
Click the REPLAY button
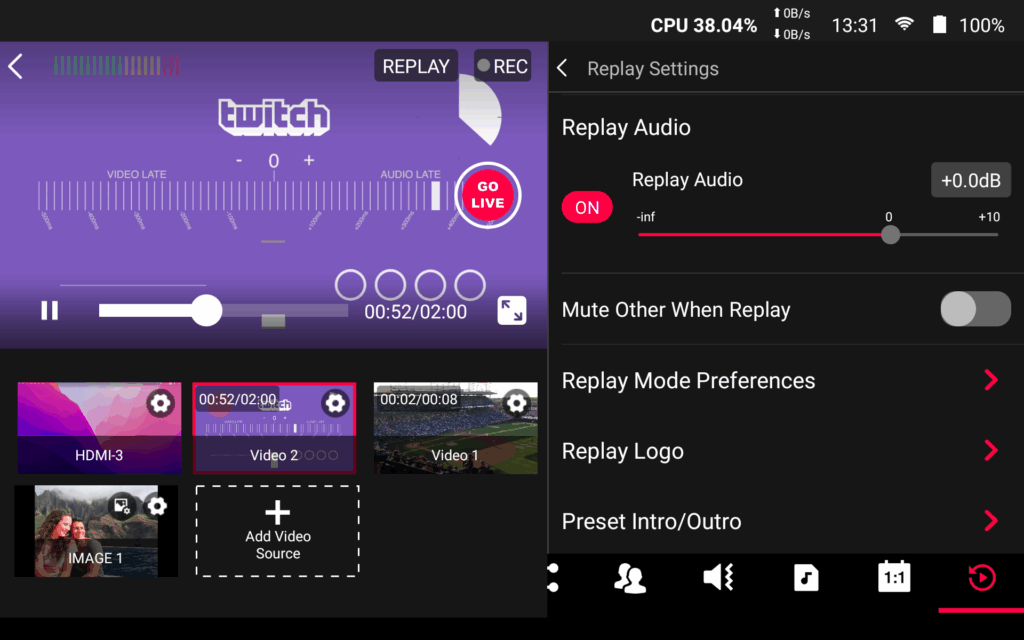(416, 66)
